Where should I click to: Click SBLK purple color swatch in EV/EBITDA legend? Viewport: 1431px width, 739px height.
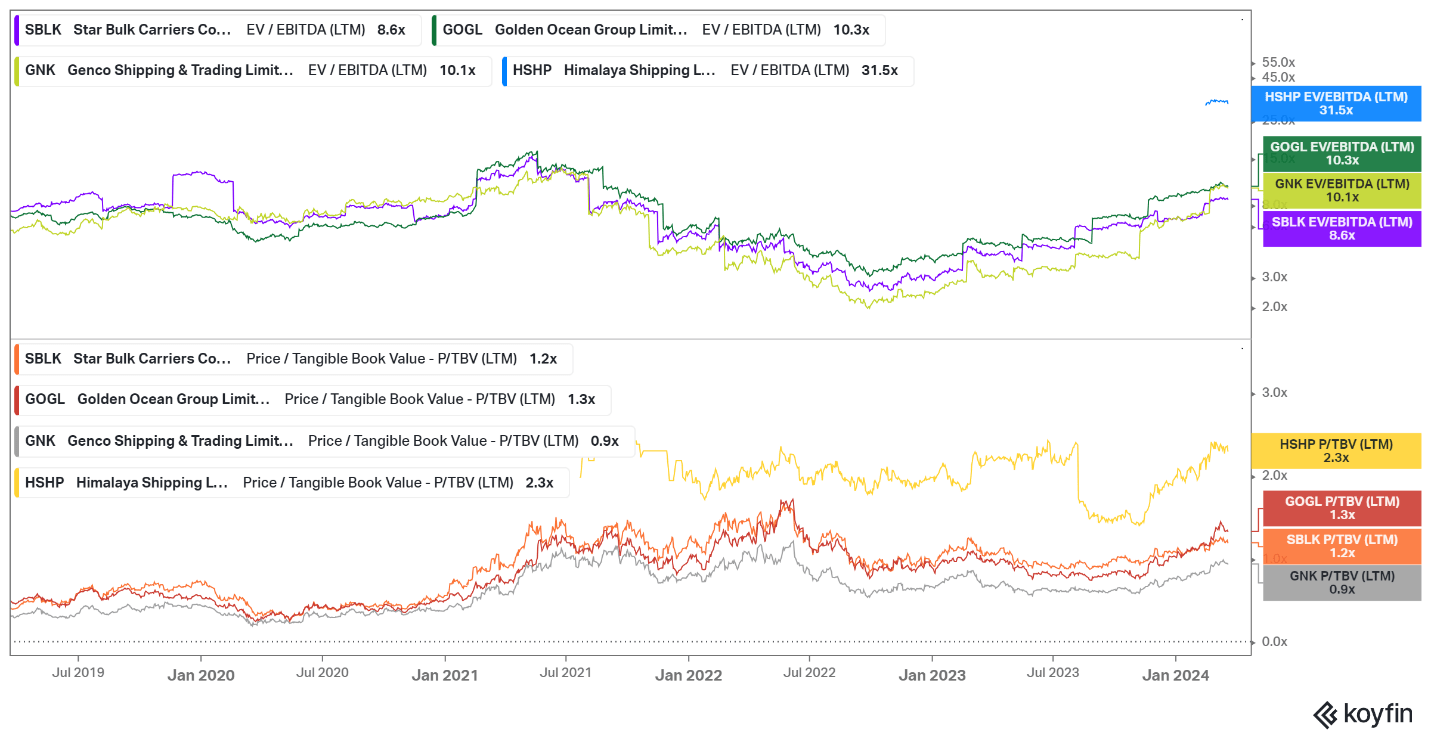point(17,30)
